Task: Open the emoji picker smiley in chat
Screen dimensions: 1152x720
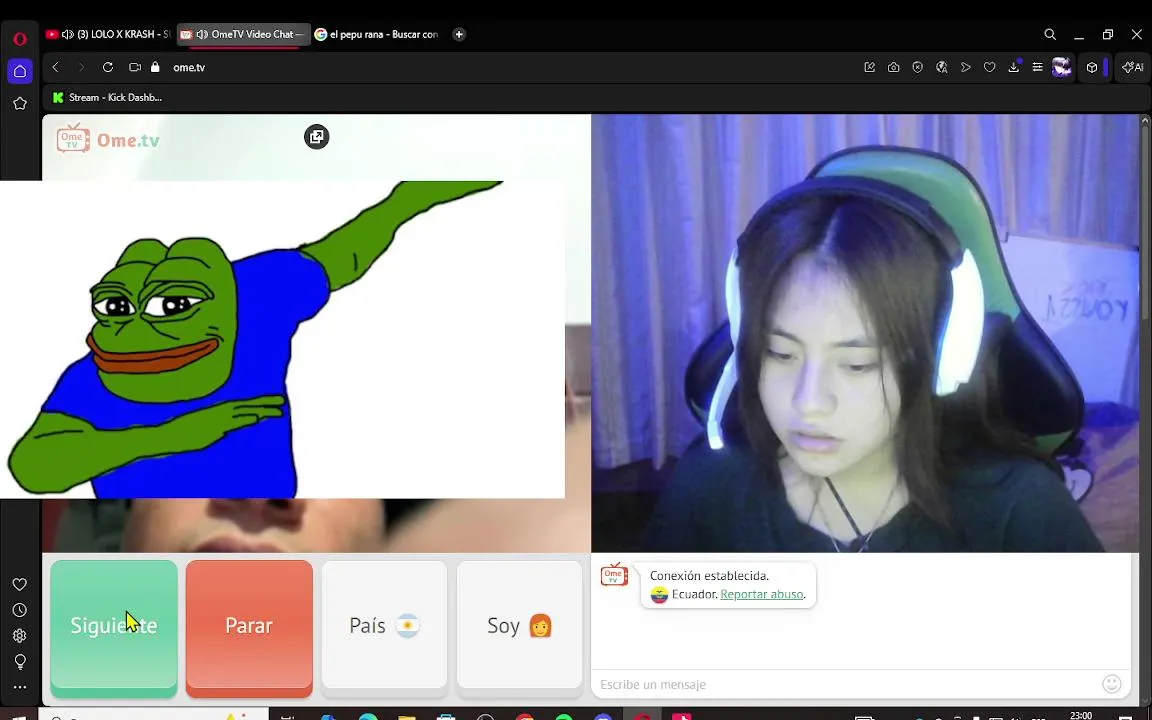Action: [1112, 684]
